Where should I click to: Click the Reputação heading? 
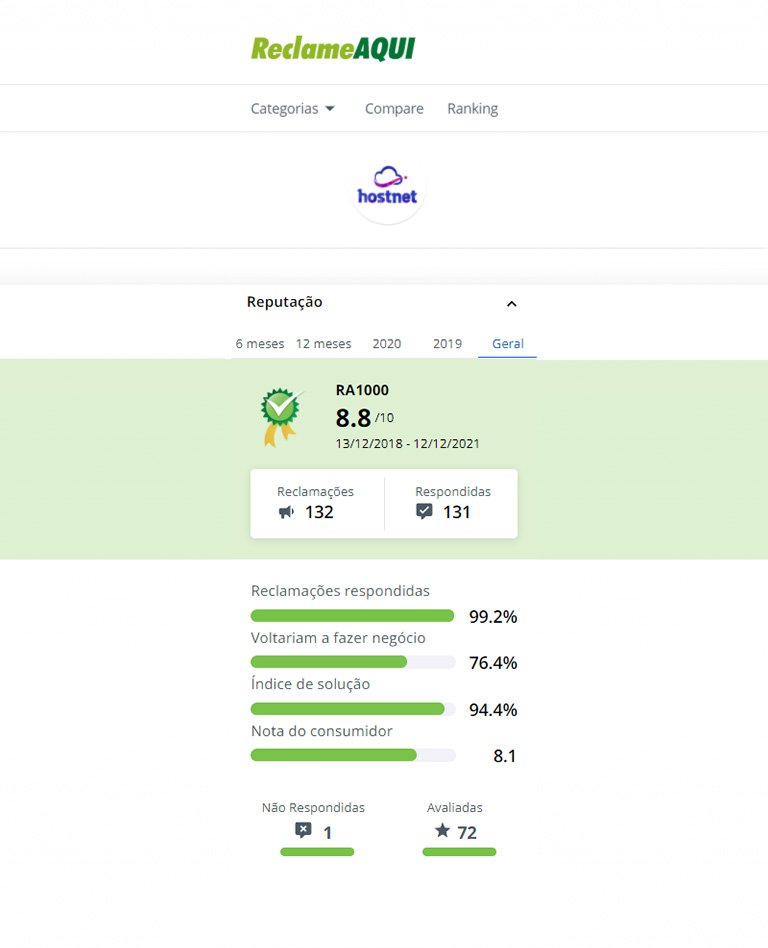[x=284, y=302]
